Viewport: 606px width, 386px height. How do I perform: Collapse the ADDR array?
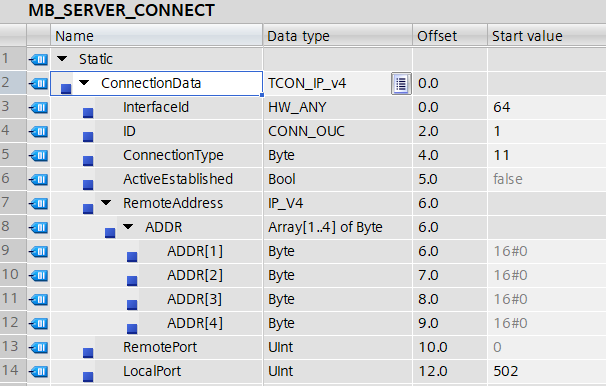[128, 226]
